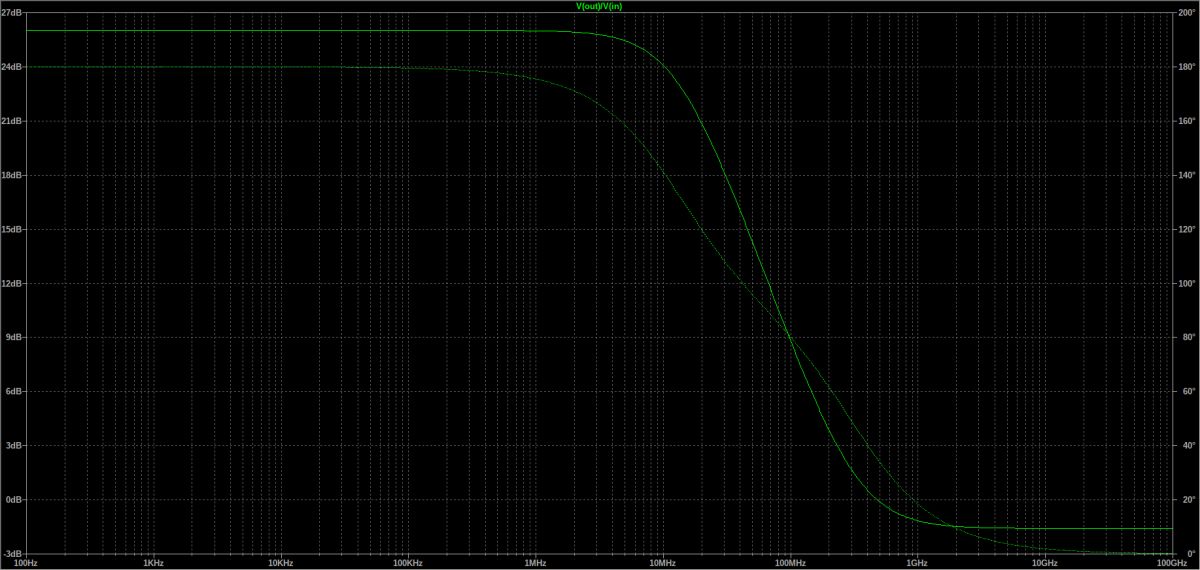Screen dimensions: 1200x570
Task: Click the 20° phase axis label
Action: 1188,499
